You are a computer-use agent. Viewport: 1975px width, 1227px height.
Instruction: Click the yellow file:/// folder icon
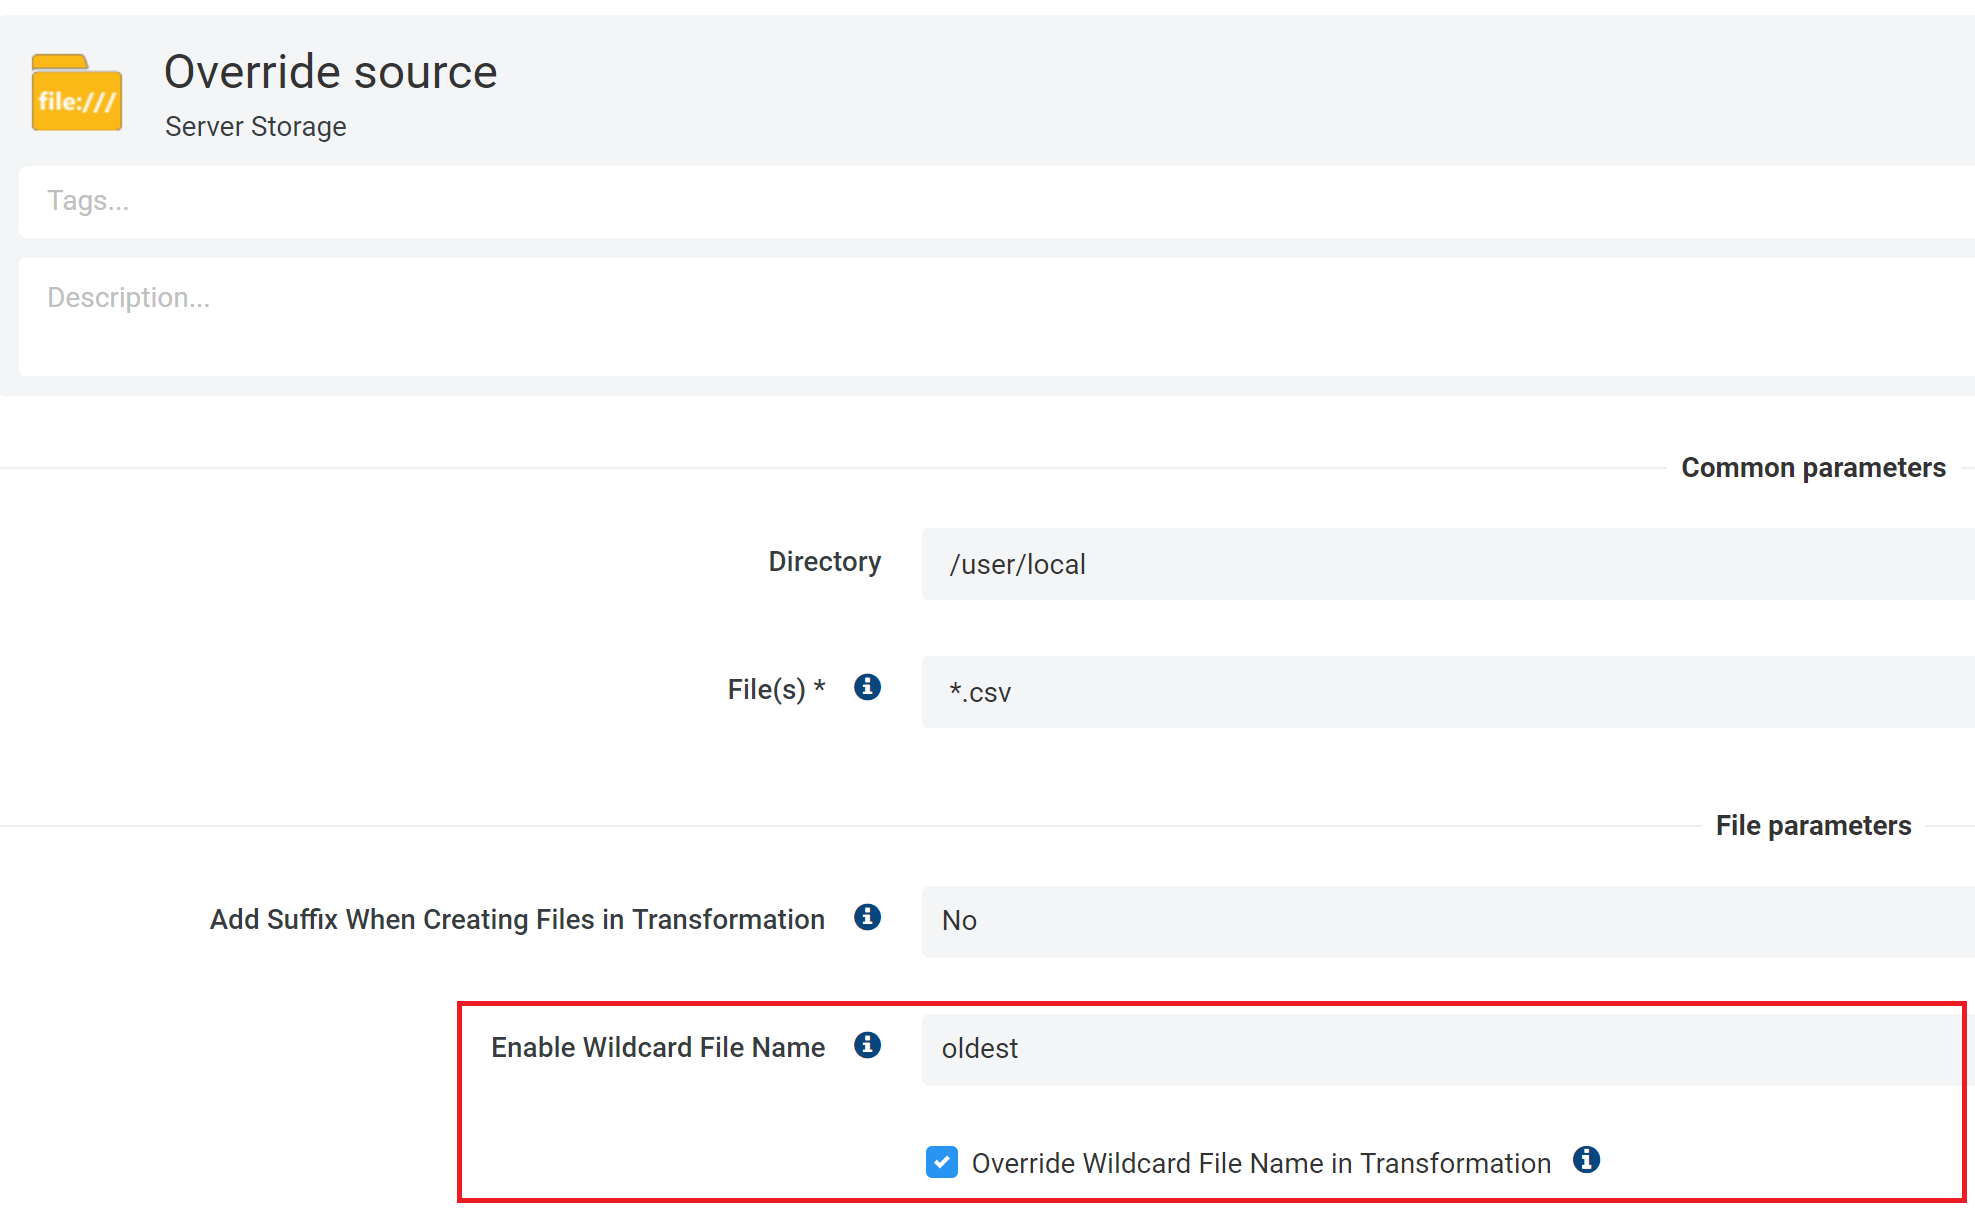click(x=77, y=93)
